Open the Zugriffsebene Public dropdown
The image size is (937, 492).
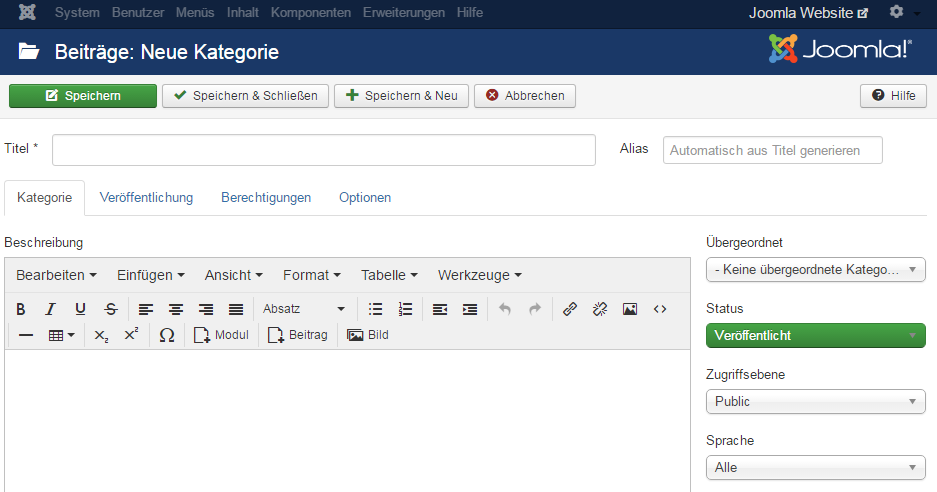(816, 401)
